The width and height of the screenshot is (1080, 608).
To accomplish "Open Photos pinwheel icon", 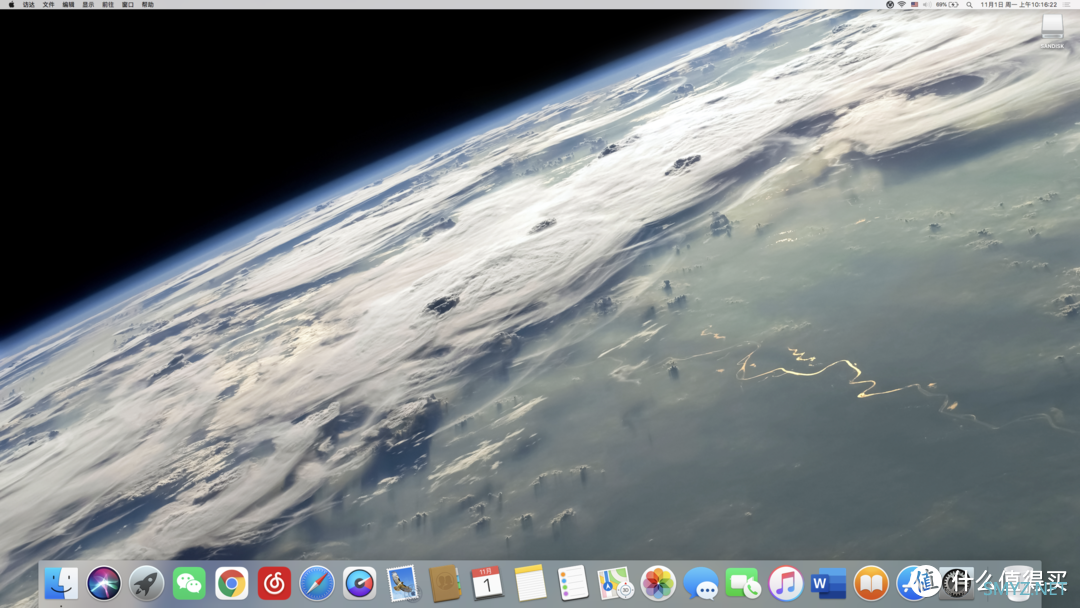I will click(658, 584).
